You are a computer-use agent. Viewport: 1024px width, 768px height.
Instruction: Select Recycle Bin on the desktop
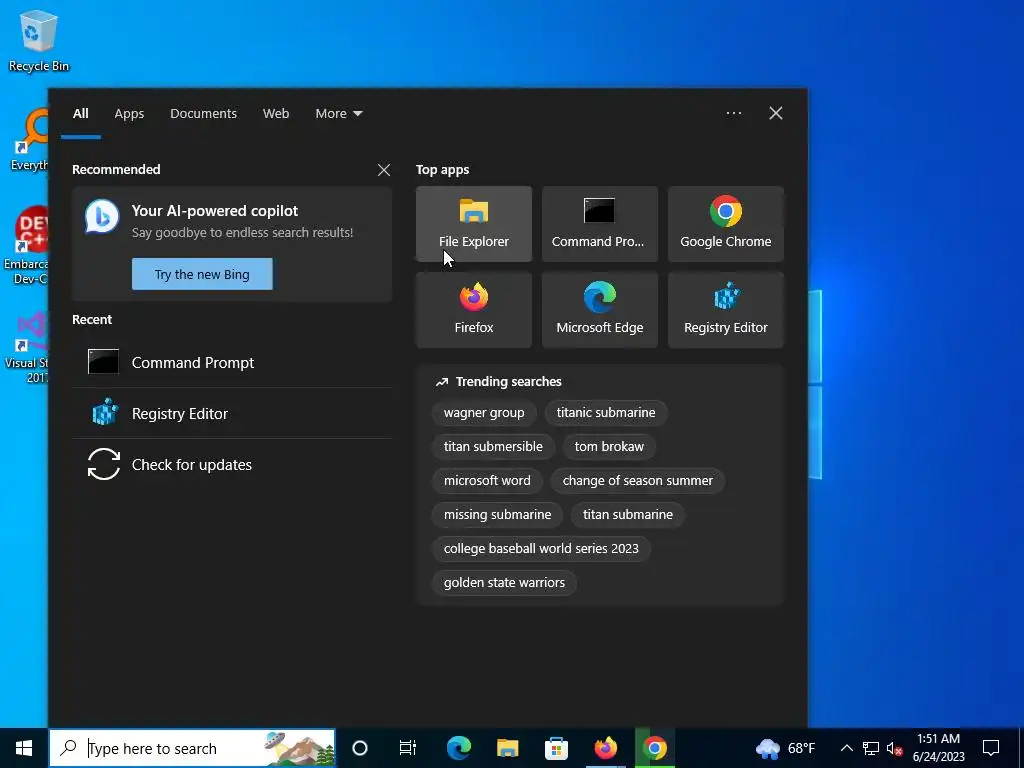pos(39,40)
